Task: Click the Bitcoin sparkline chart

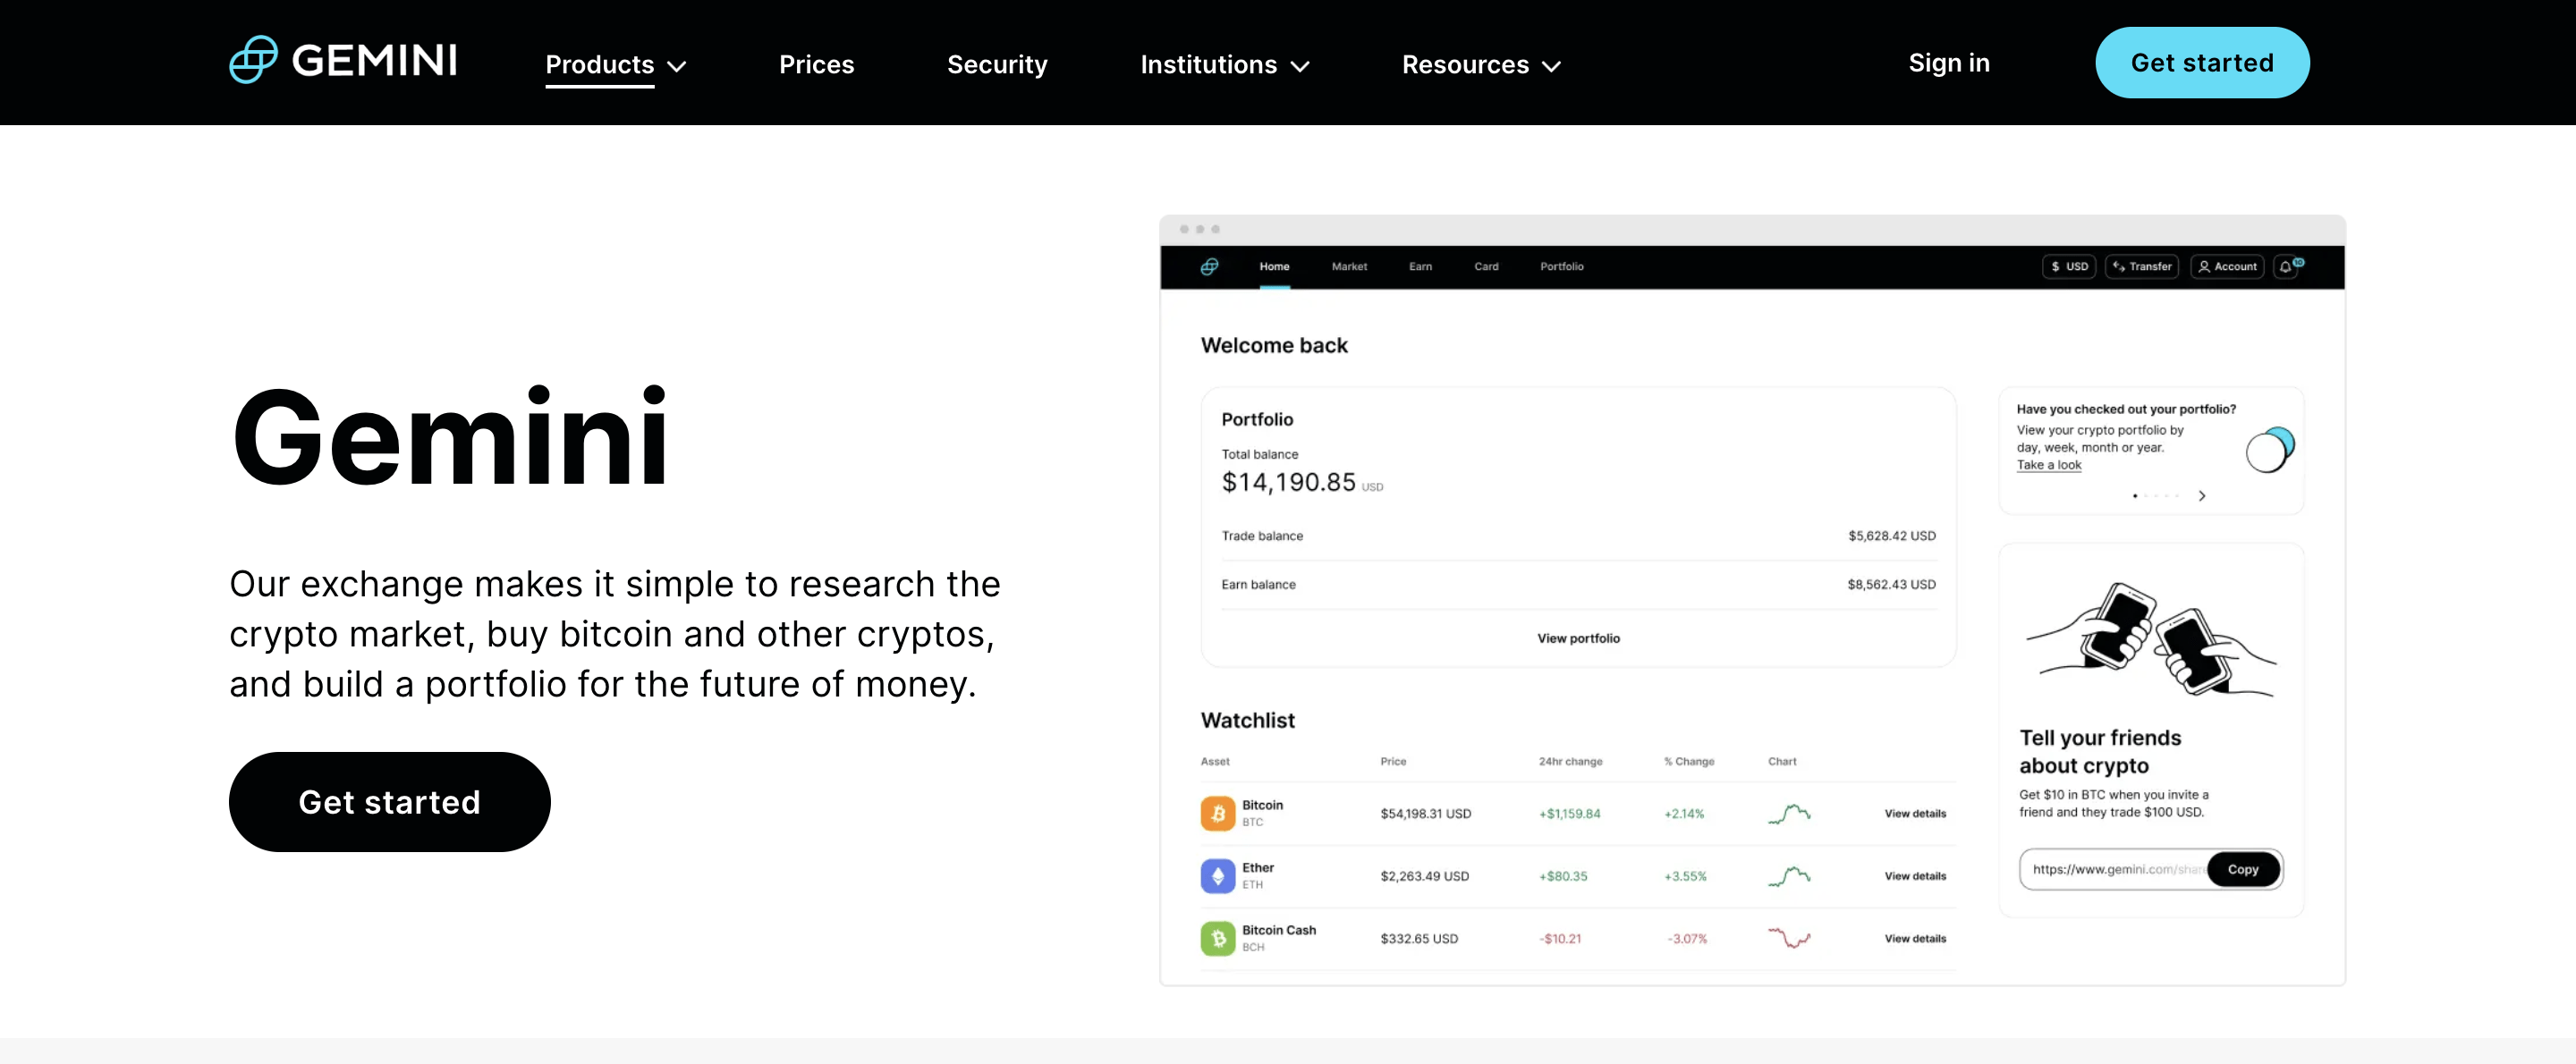Action: pyautogui.click(x=1789, y=814)
